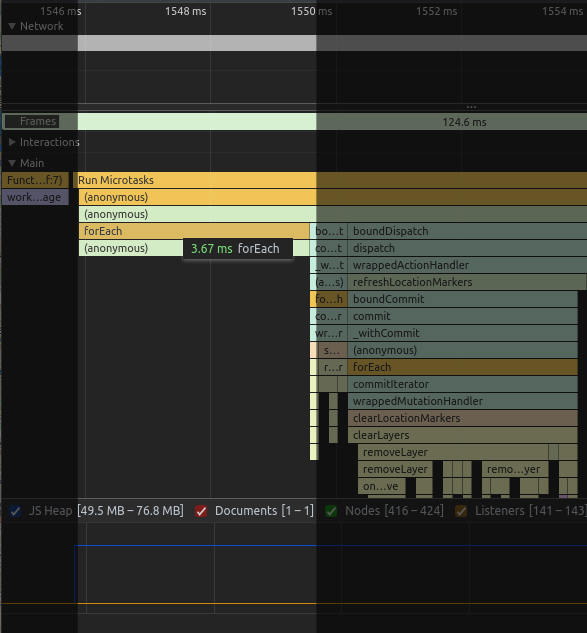The height and width of the screenshot is (633, 587).
Task: Uncheck the Documents checkbox
Action: pyautogui.click(x=201, y=511)
